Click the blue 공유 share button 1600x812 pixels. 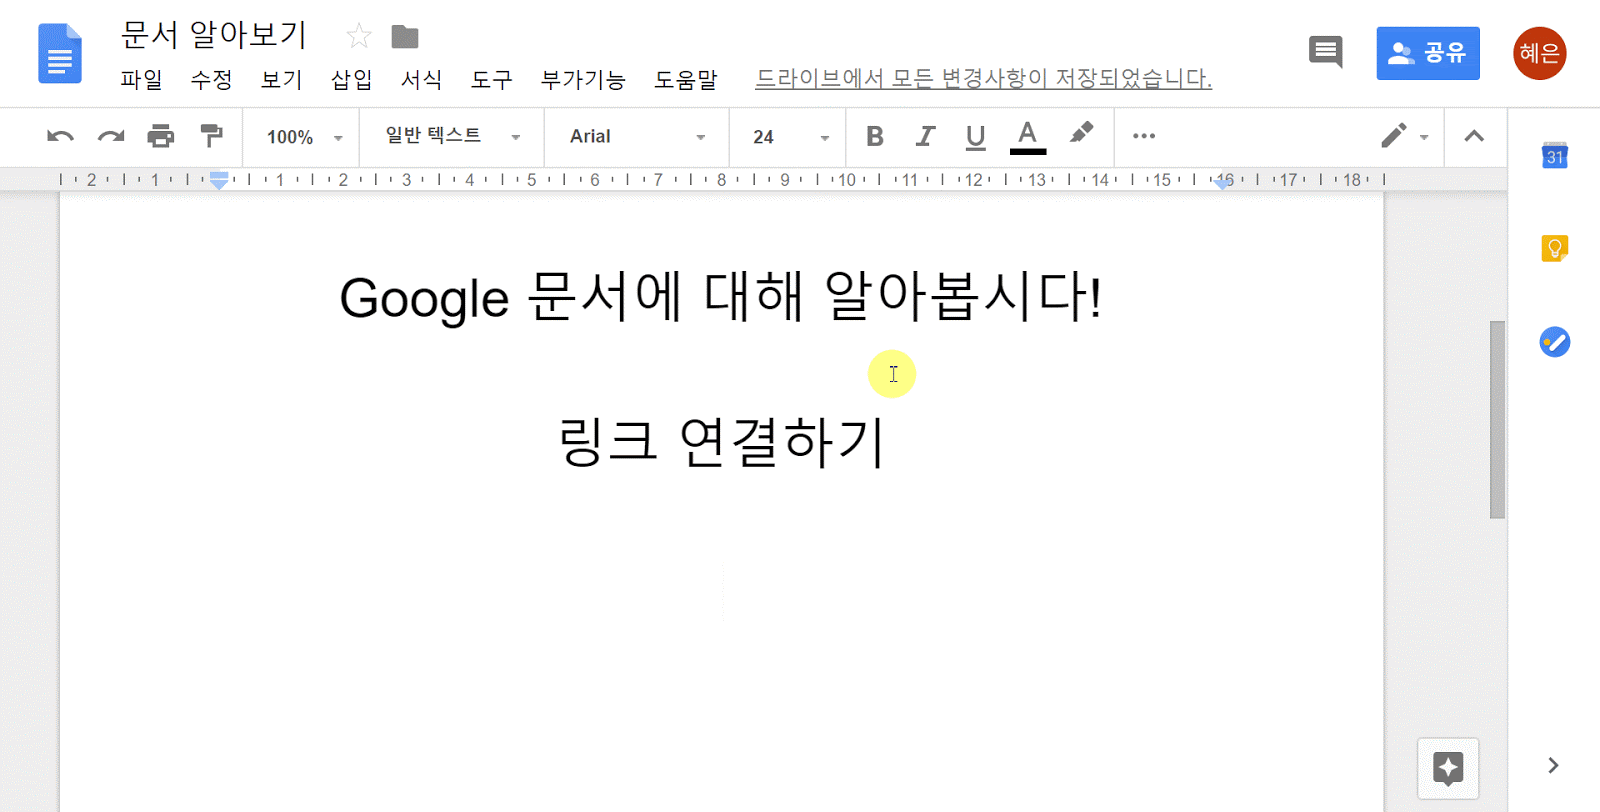click(1428, 53)
